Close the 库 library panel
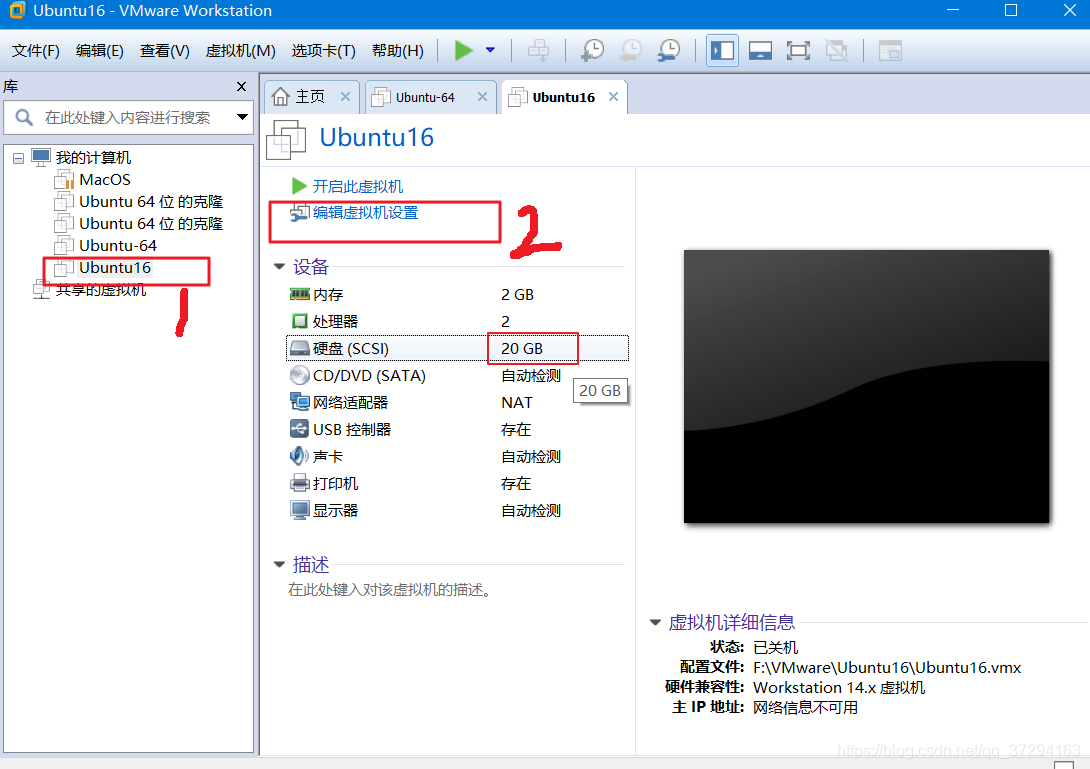1090x769 pixels. tap(241, 86)
